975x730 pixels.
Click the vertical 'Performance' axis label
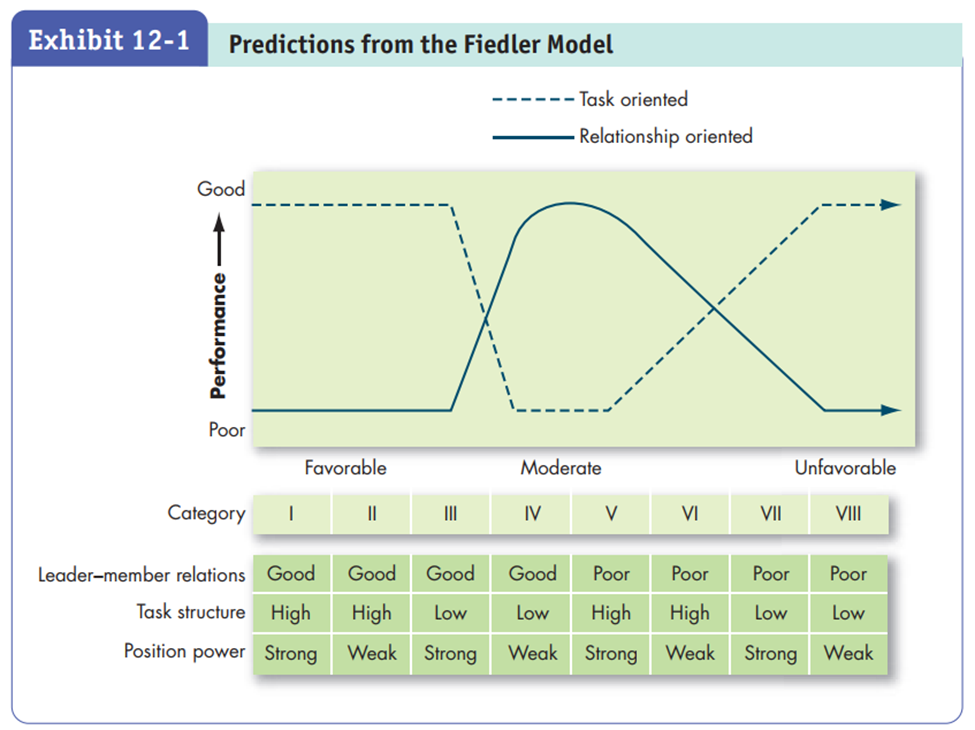point(220,335)
